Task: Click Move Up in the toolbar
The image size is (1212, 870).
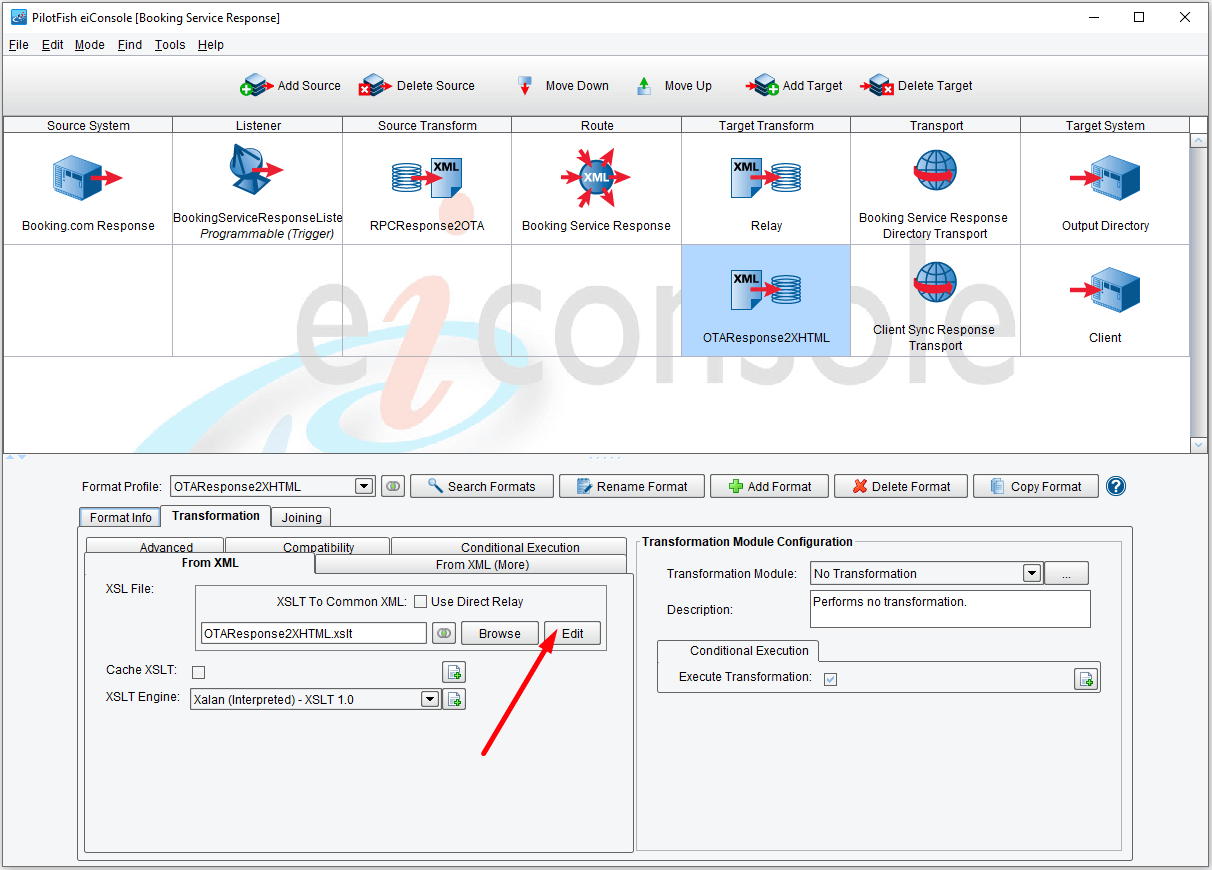Action: (674, 86)
